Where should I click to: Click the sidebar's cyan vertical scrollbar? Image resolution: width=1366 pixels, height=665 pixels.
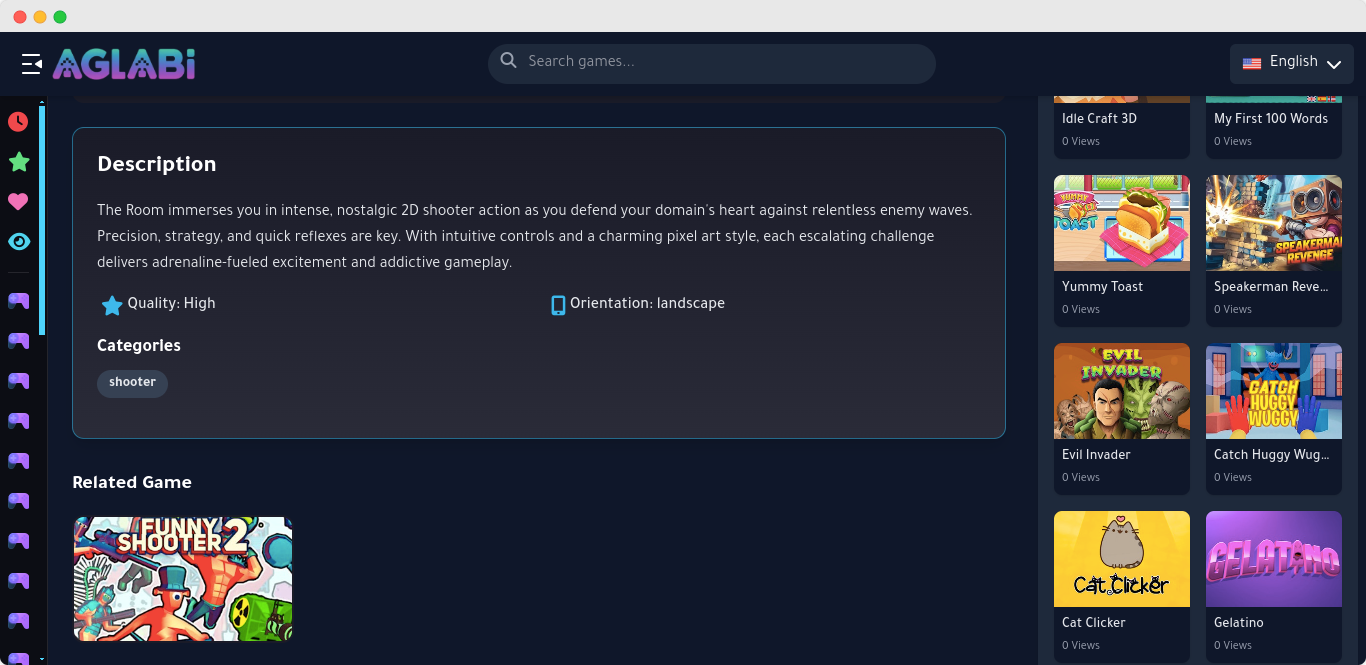[x=42, y=220]
